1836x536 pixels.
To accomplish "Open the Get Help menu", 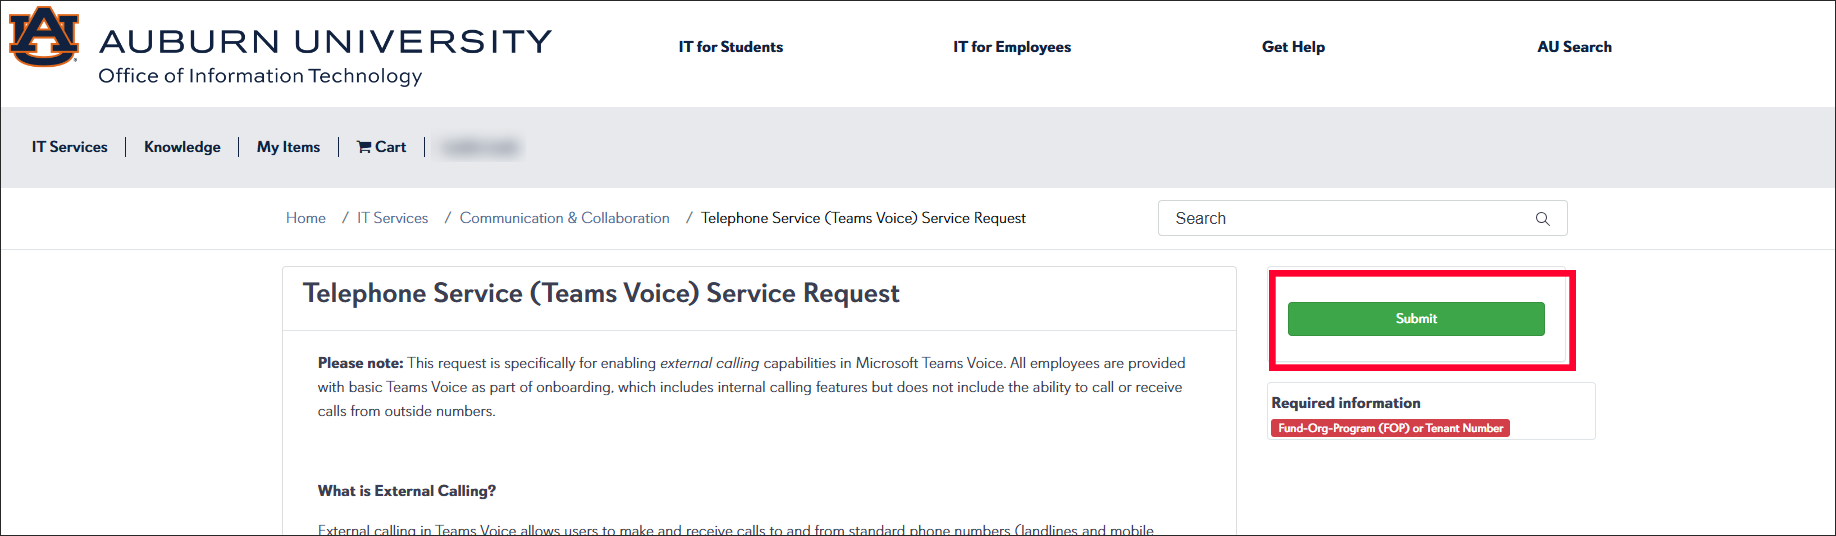I will pyautogui.click(x=1293, y=47).
